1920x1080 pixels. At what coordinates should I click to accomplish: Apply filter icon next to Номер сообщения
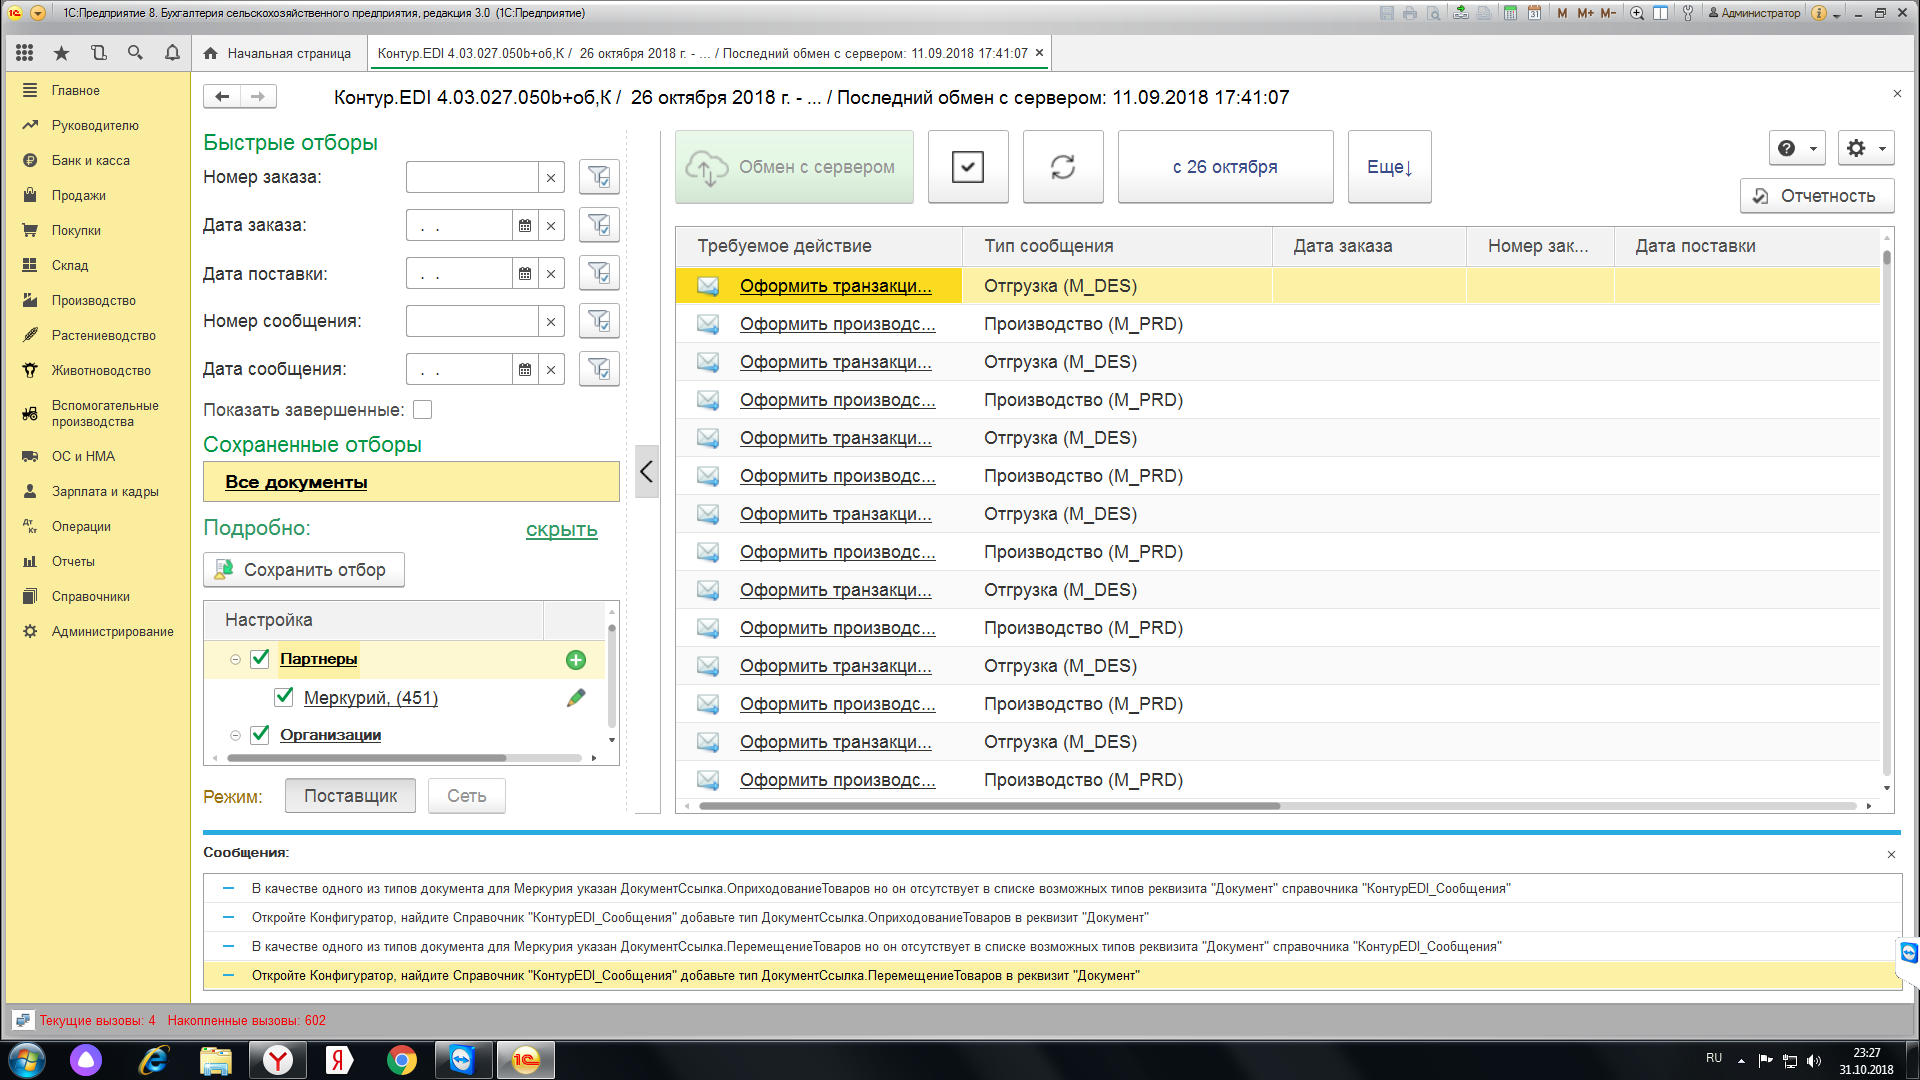(x=599, y=321)
